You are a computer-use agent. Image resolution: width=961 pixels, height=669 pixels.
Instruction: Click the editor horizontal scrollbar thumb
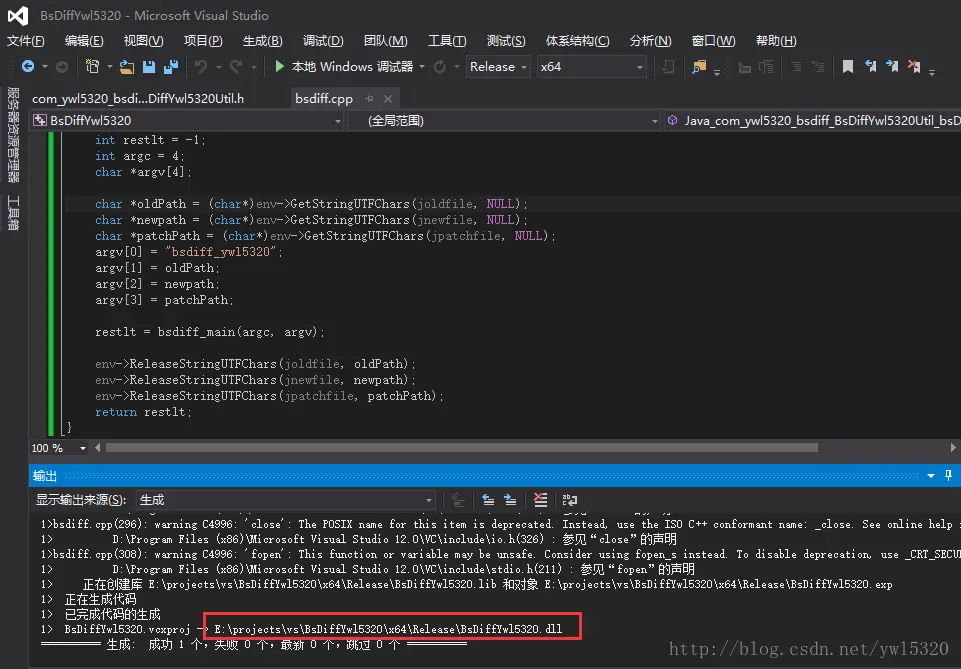[x=462, y=448]
